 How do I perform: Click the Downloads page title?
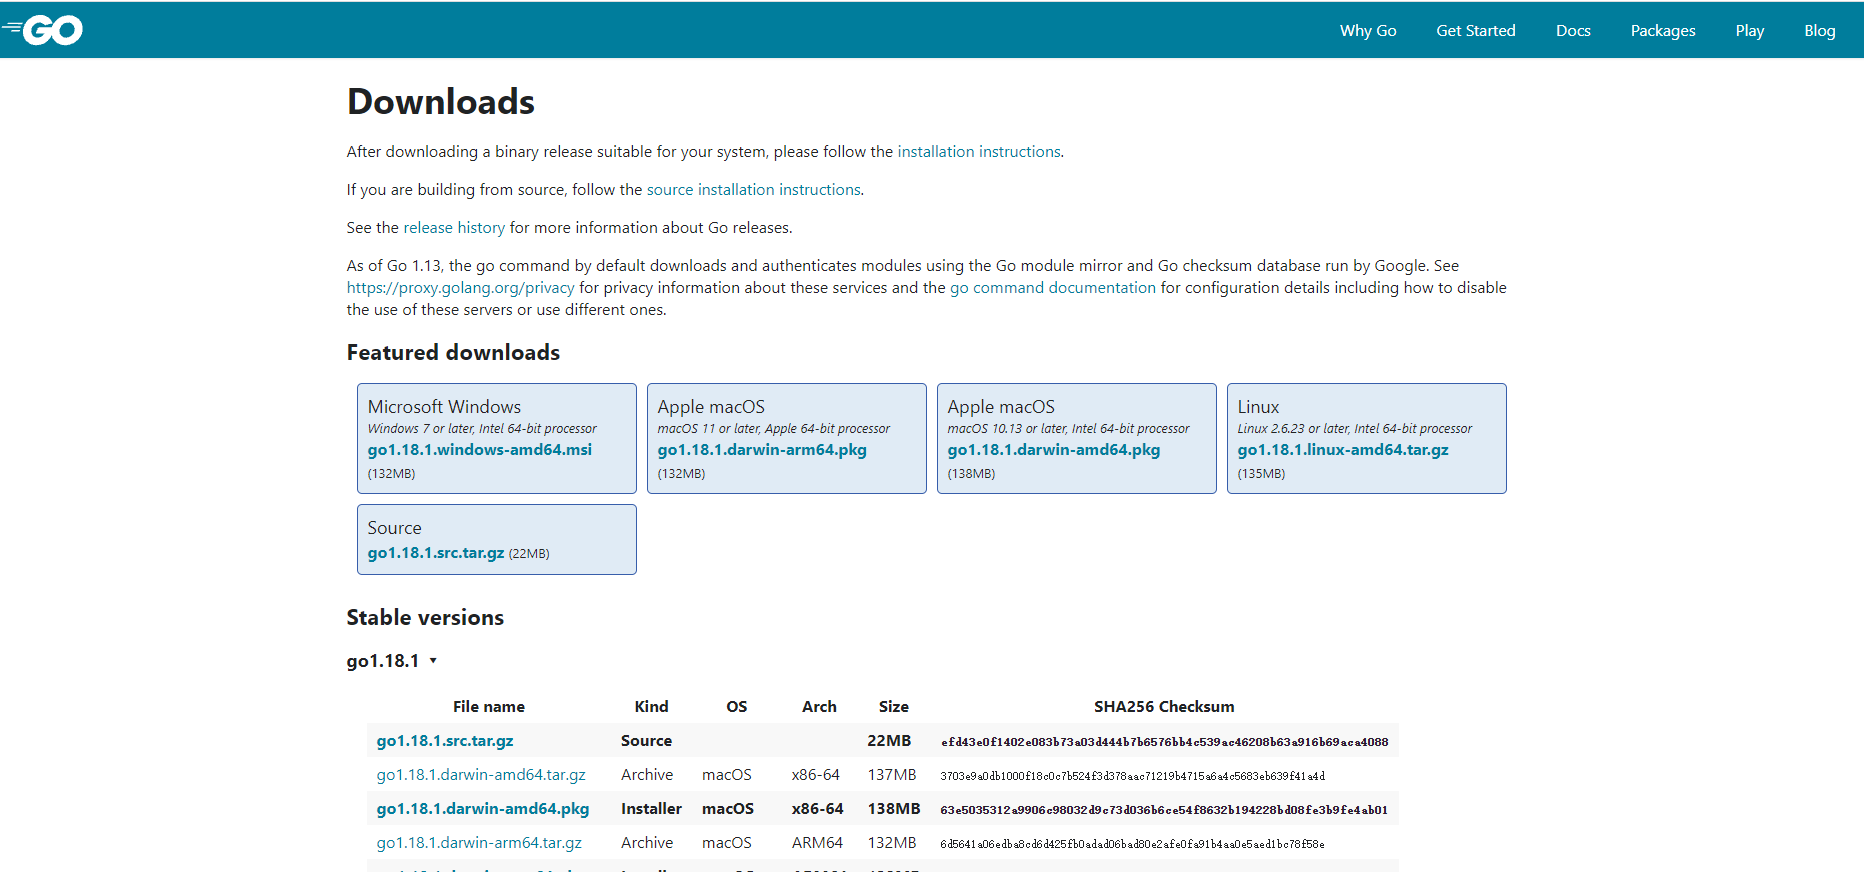441,102
